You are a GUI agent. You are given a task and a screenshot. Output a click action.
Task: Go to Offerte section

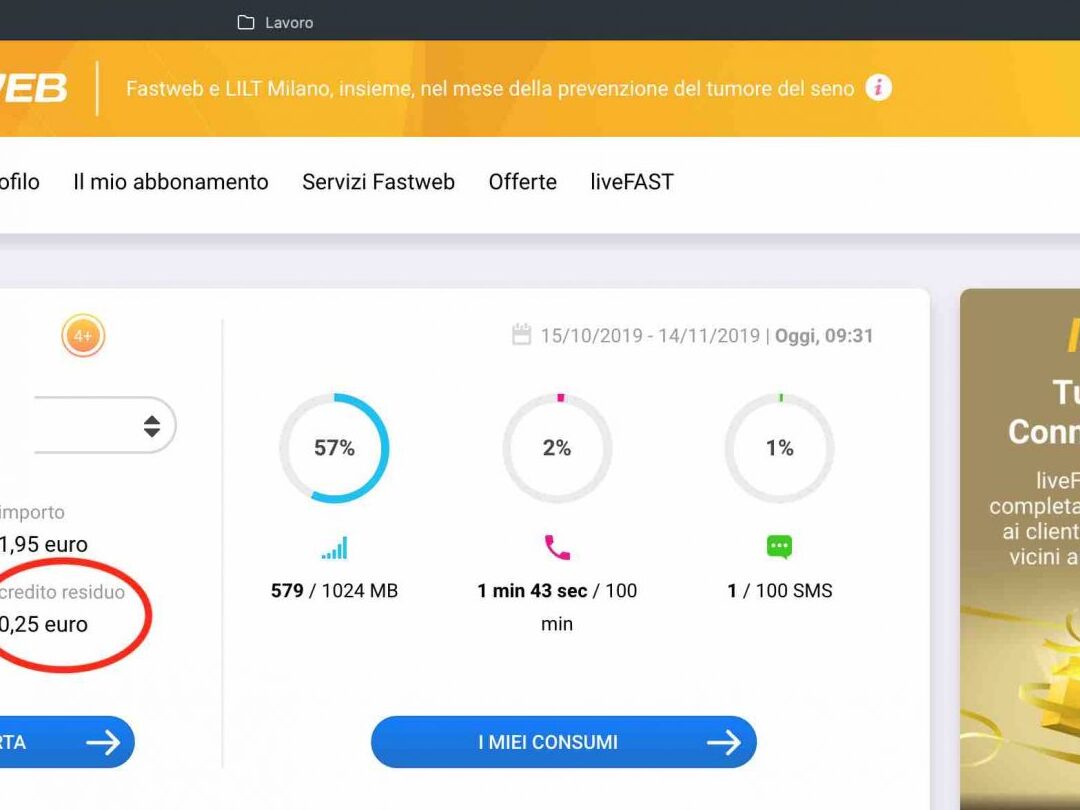[x=522, y=182]
